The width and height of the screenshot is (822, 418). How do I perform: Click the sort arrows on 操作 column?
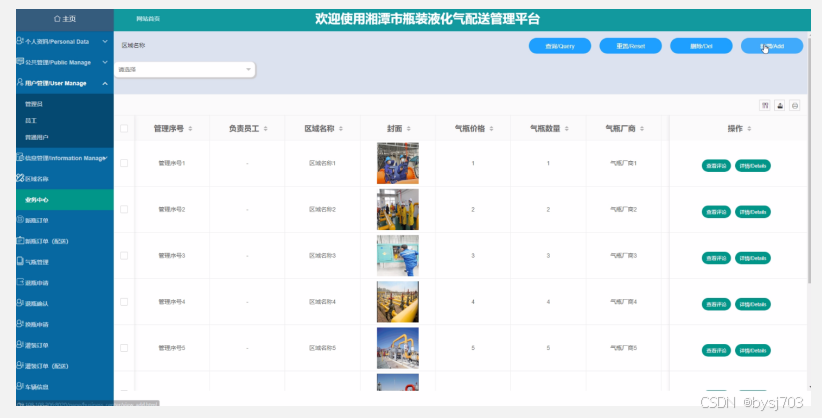(x=749, y=129)
